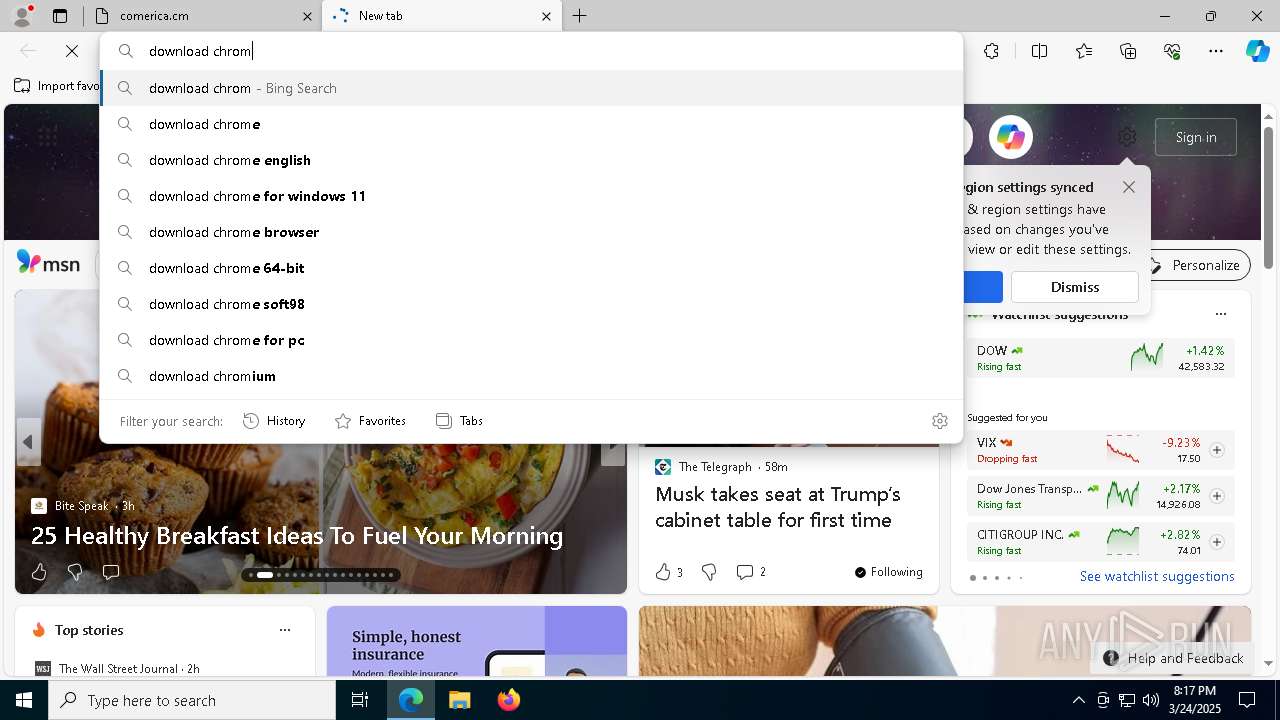Open comments on Healthy Breakfast story
The width and height of the screenshot is (1280, 720).
point(111,572)
